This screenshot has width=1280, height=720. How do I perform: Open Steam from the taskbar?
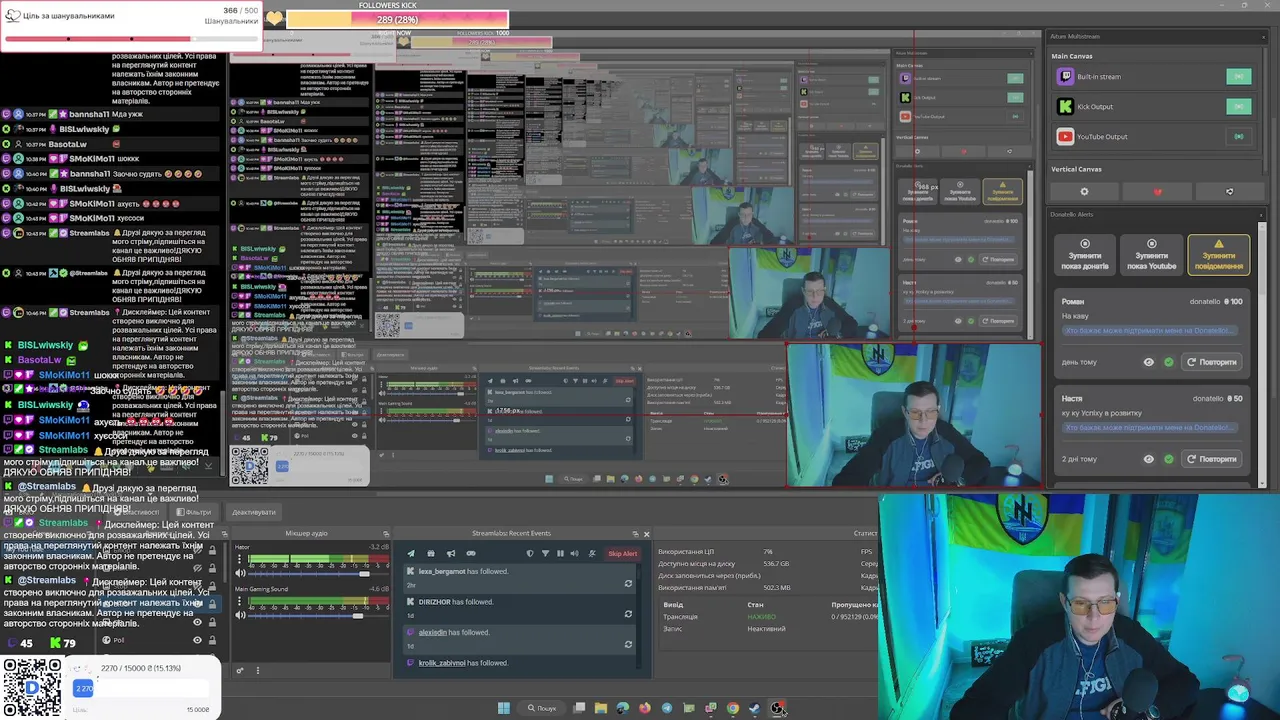(x=754, y=708)
